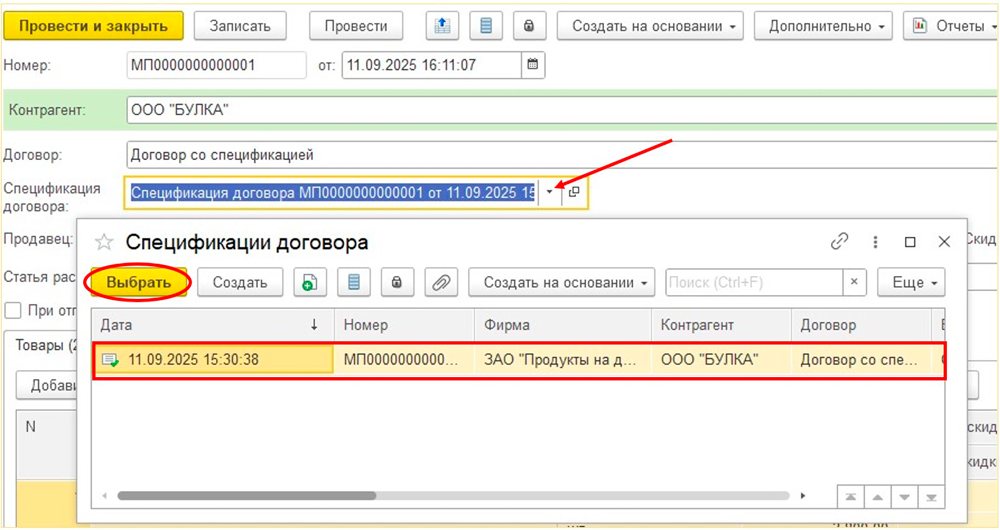Toggle the 'При от...' checkbox

click(x=12, y=310)
